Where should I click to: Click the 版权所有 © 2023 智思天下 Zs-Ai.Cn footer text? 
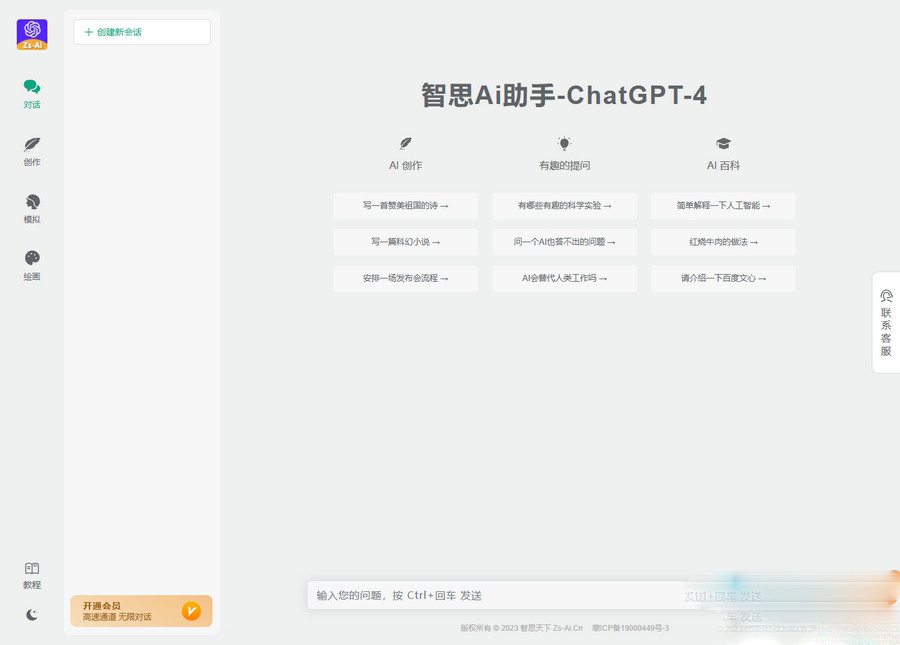click(x=521, y=628)
